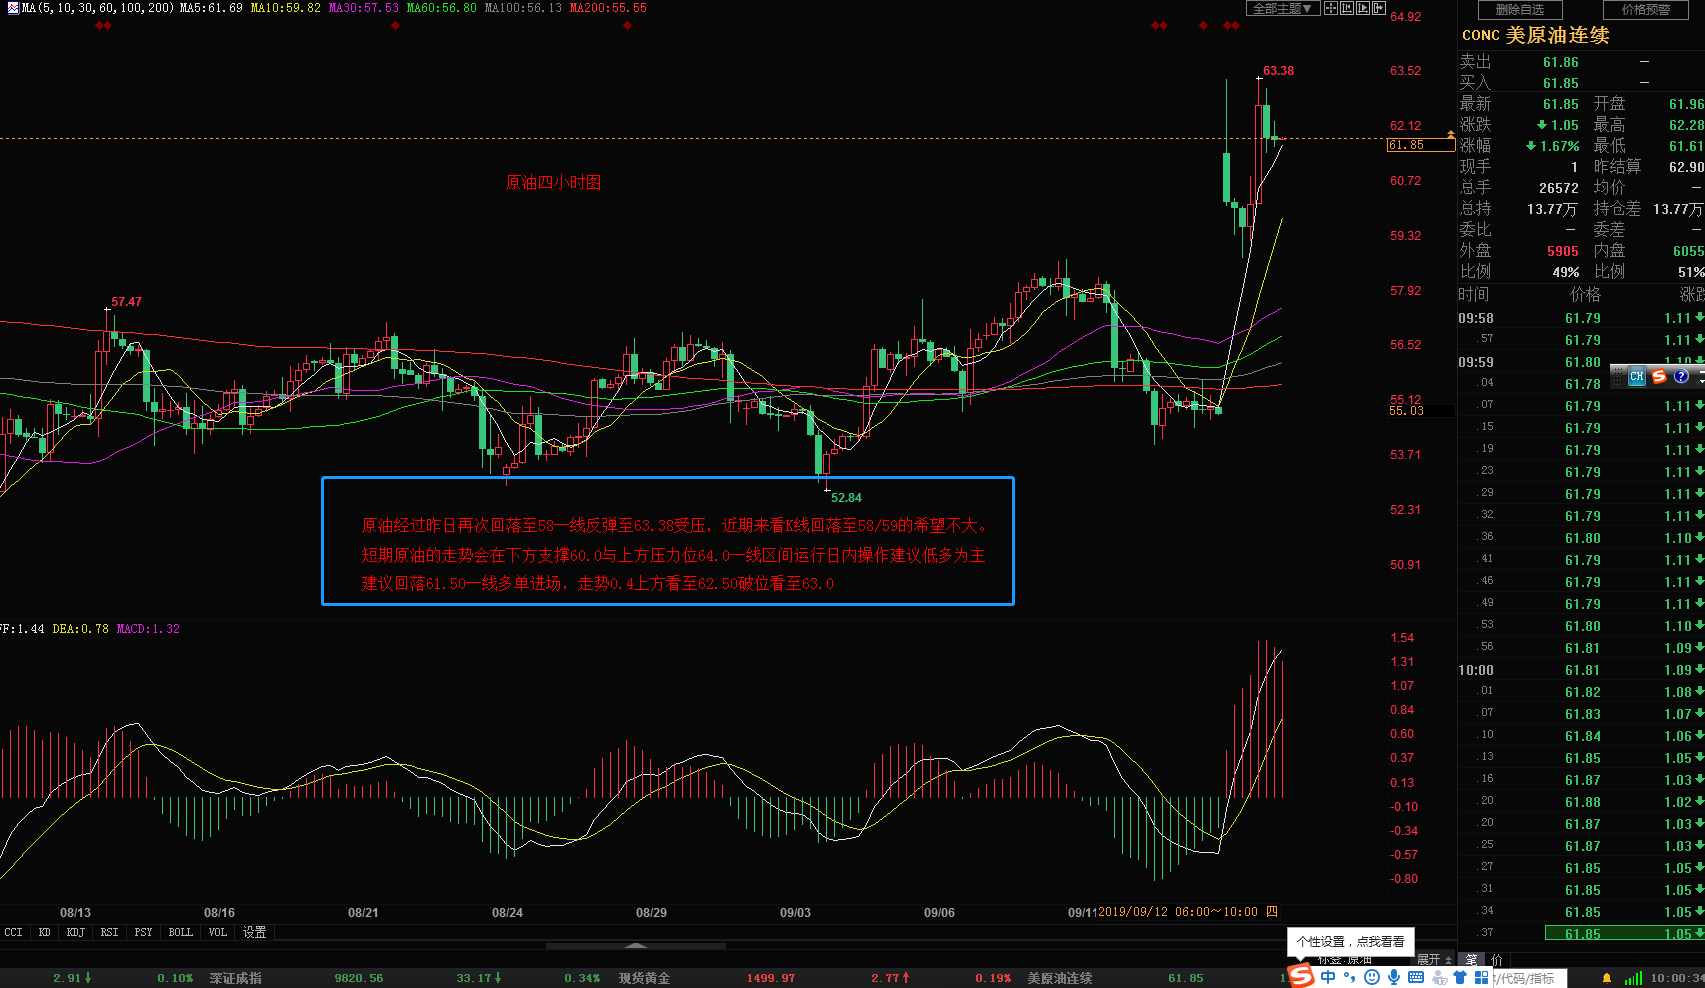Click the 价格预警 button
The height and width of the screenshot is (988, 1705).
1645,9
